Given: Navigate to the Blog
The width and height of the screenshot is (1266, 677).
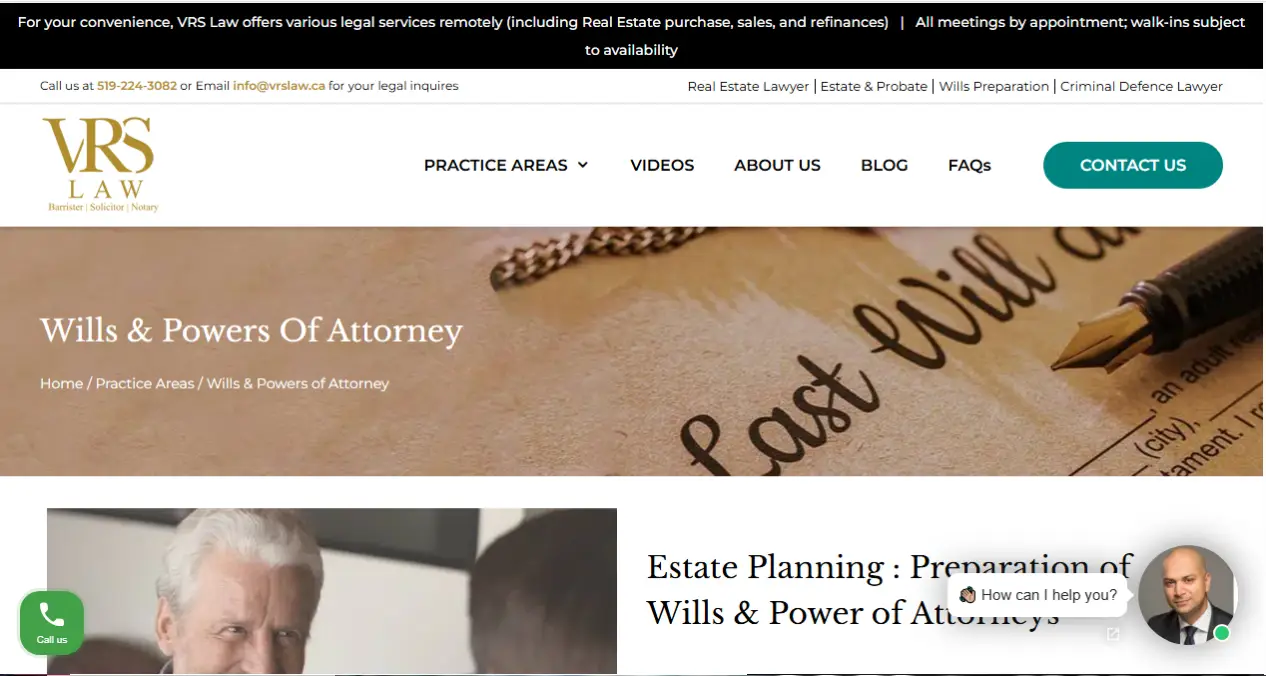Looking at the screenshot, I should [x=884, y=165].
